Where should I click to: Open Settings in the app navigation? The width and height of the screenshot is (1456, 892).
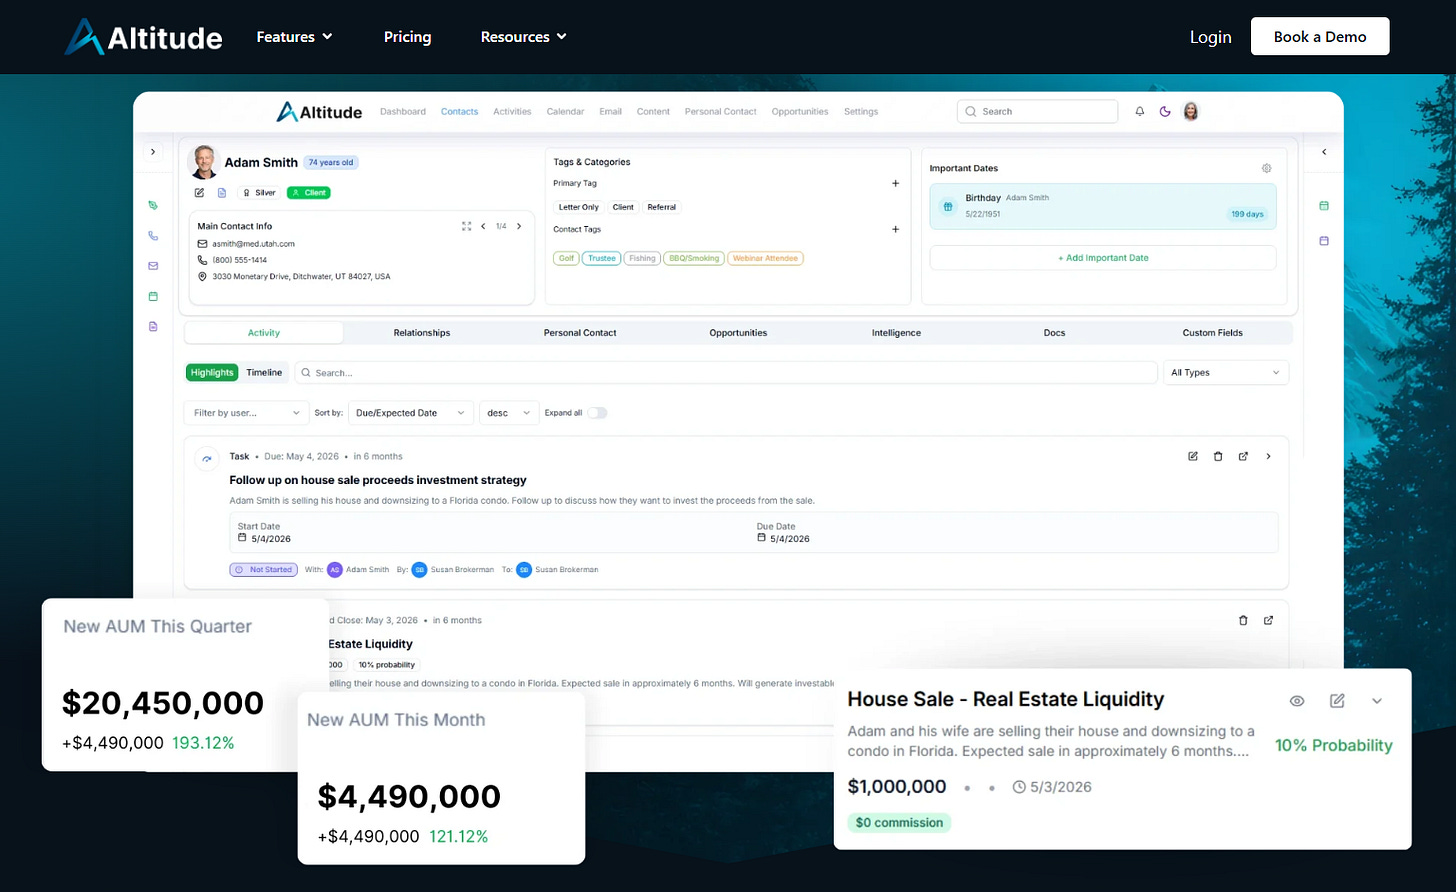(861, 112)
